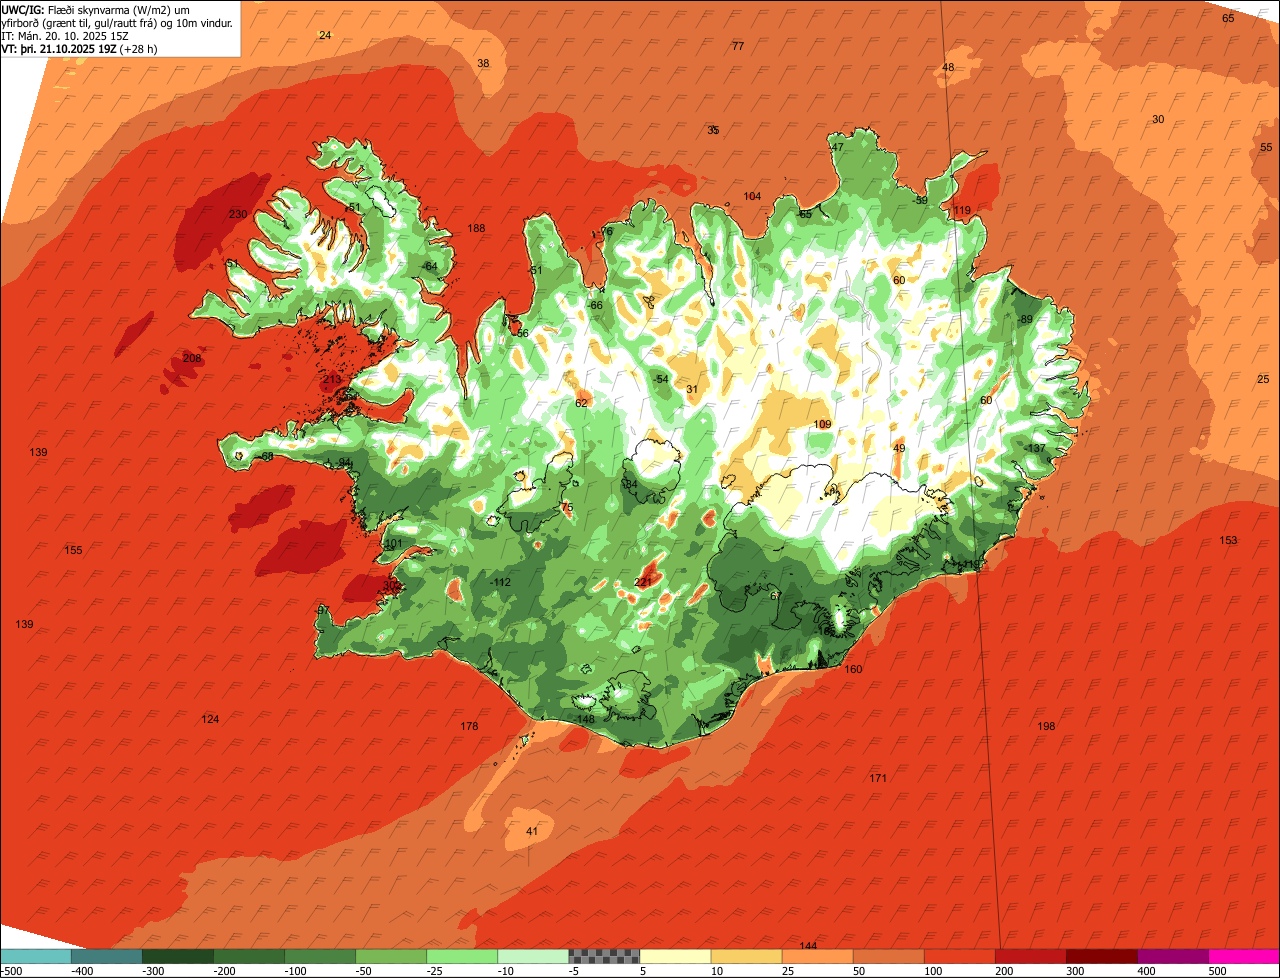Click the 200 to 300 red legend swatch
The height and width of the screenshot is (978, 1280).
click(1029, 956)
